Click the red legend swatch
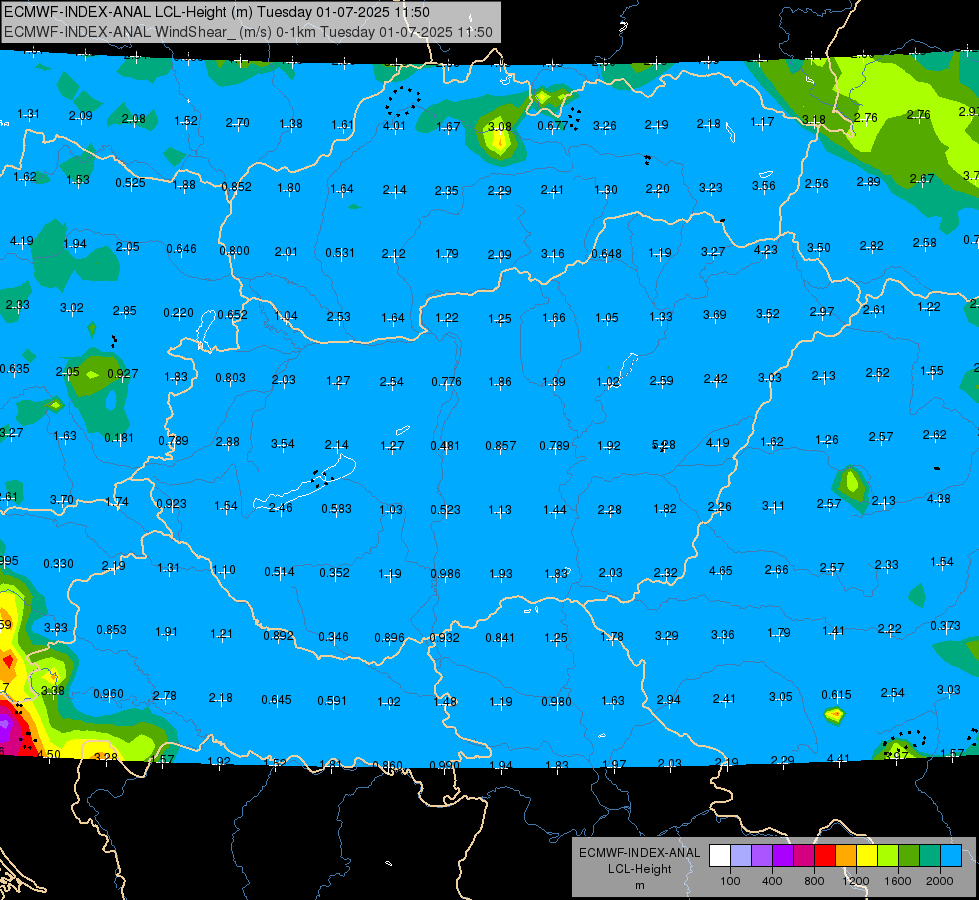Screen dimensions: 979x900 pyautogui.click(x=825, y=855)
